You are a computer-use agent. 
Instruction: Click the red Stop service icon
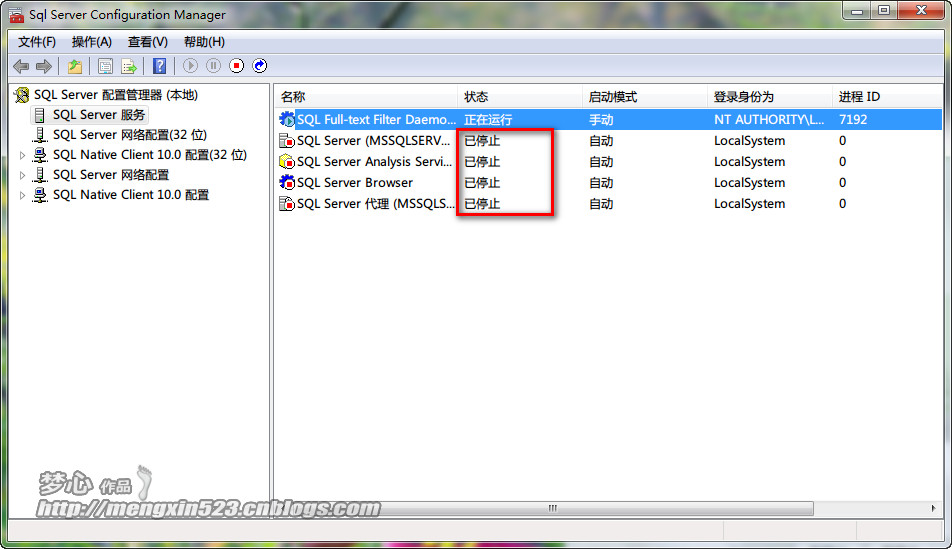tap(236, 66)
